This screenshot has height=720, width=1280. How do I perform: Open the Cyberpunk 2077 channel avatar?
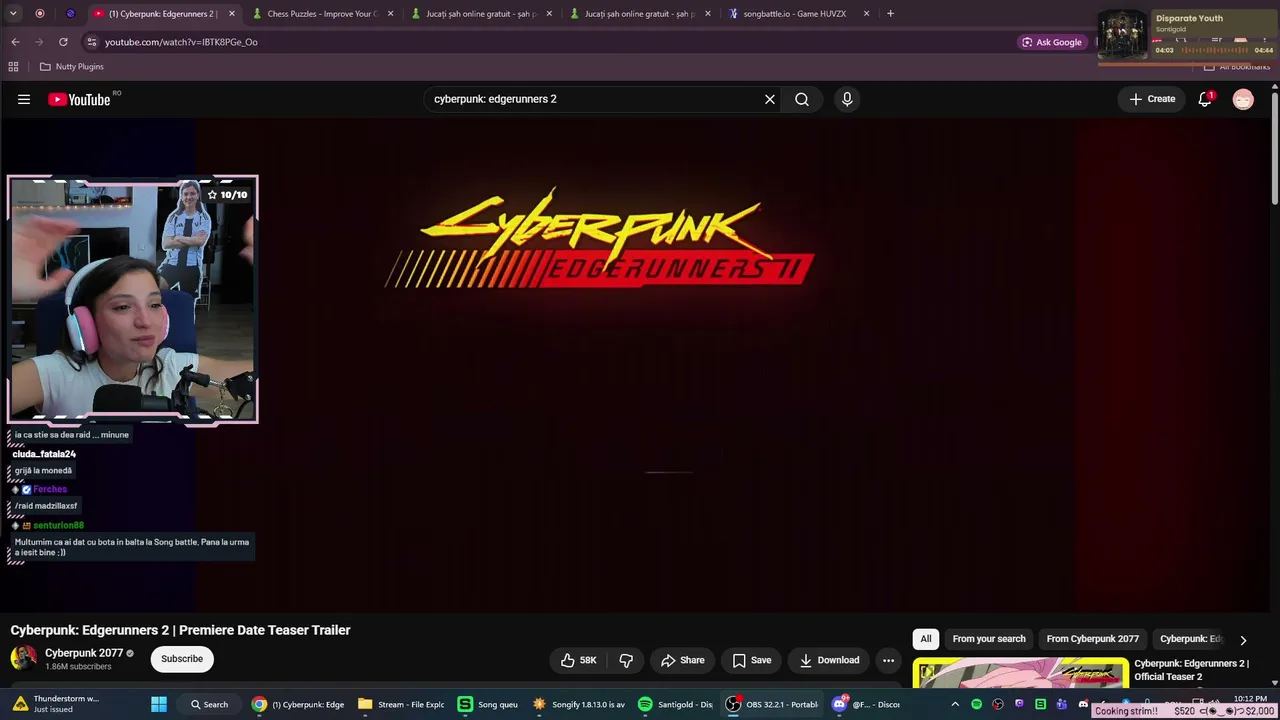23,658
